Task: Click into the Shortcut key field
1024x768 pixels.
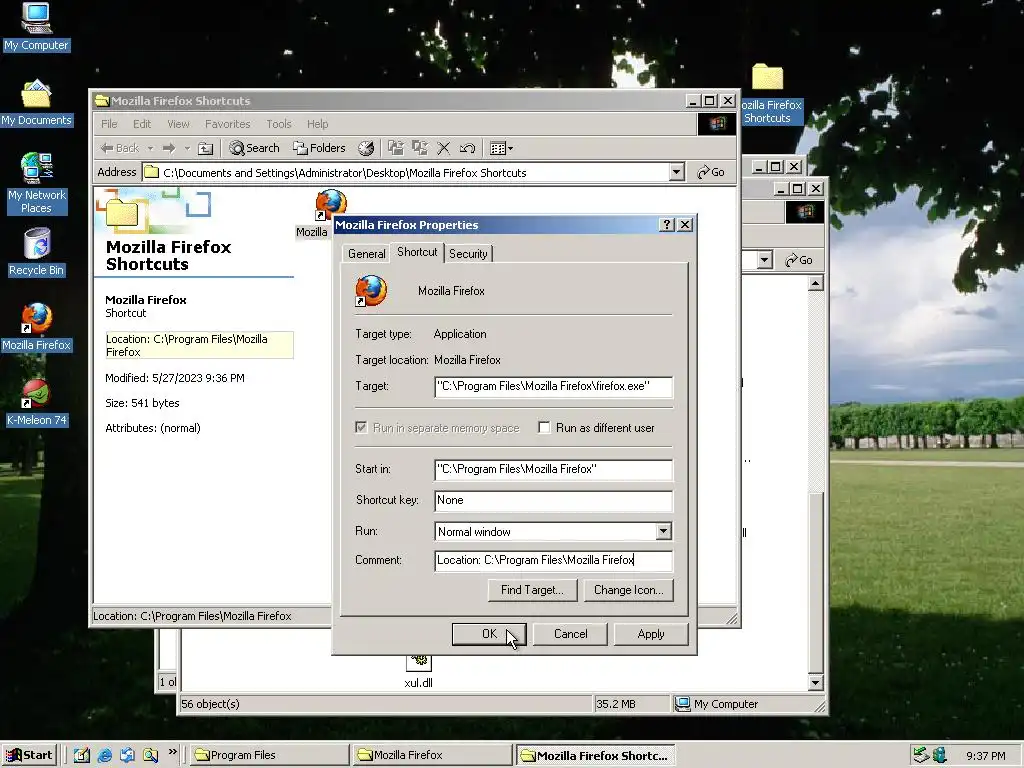Action: 553,500
